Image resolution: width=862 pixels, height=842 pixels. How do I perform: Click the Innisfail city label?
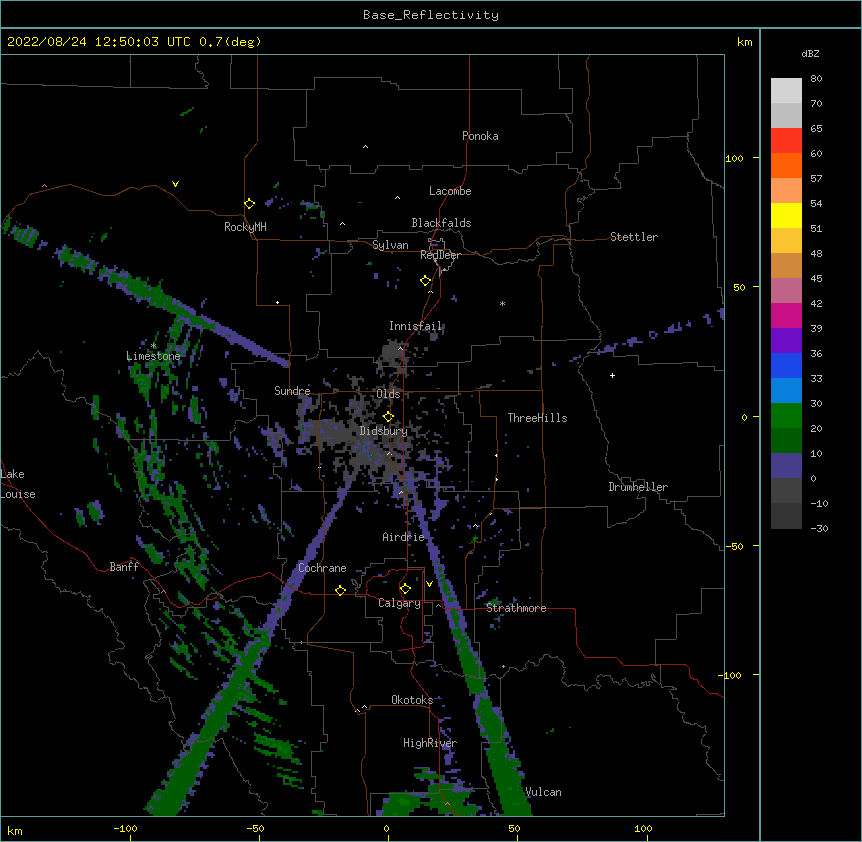pyautogui.click(x=416, y=326)
